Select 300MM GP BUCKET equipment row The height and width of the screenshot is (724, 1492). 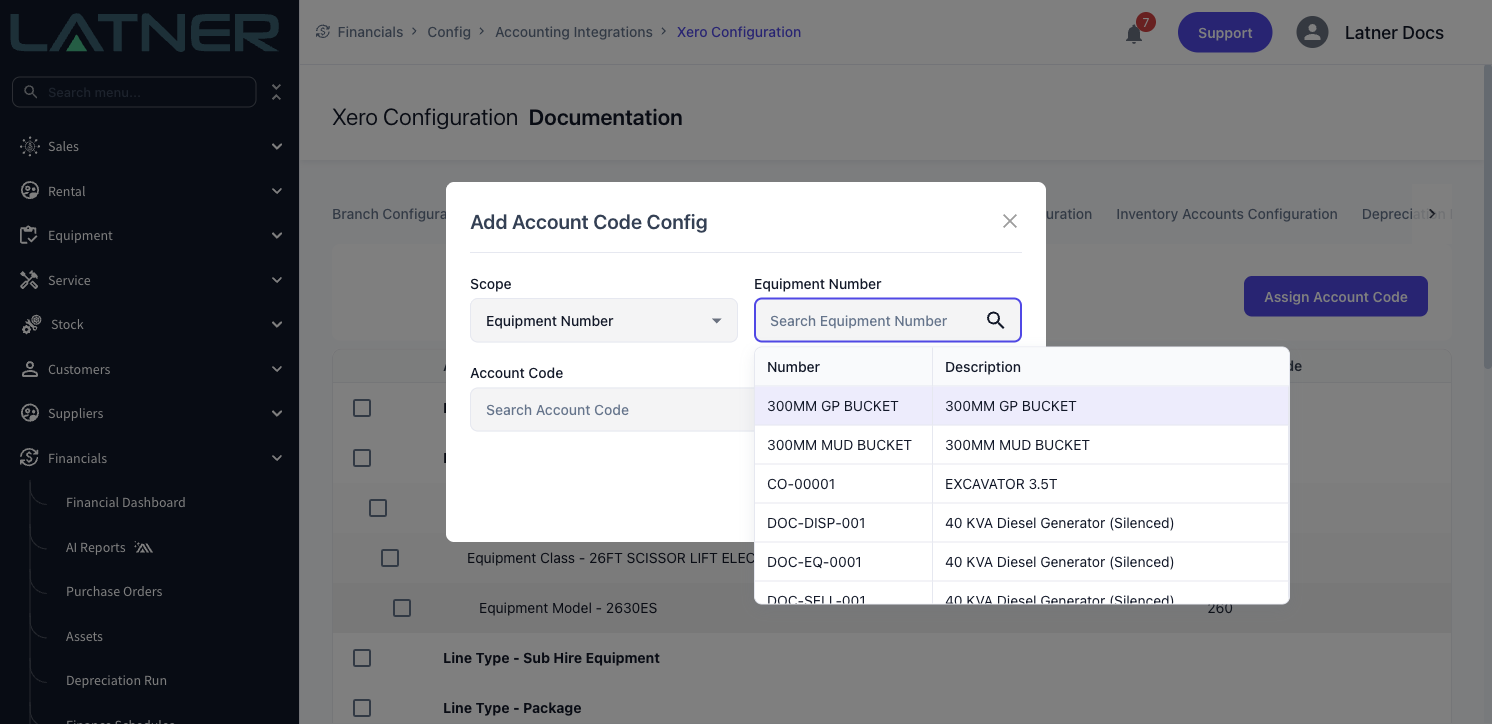[x=1022, y=406]
